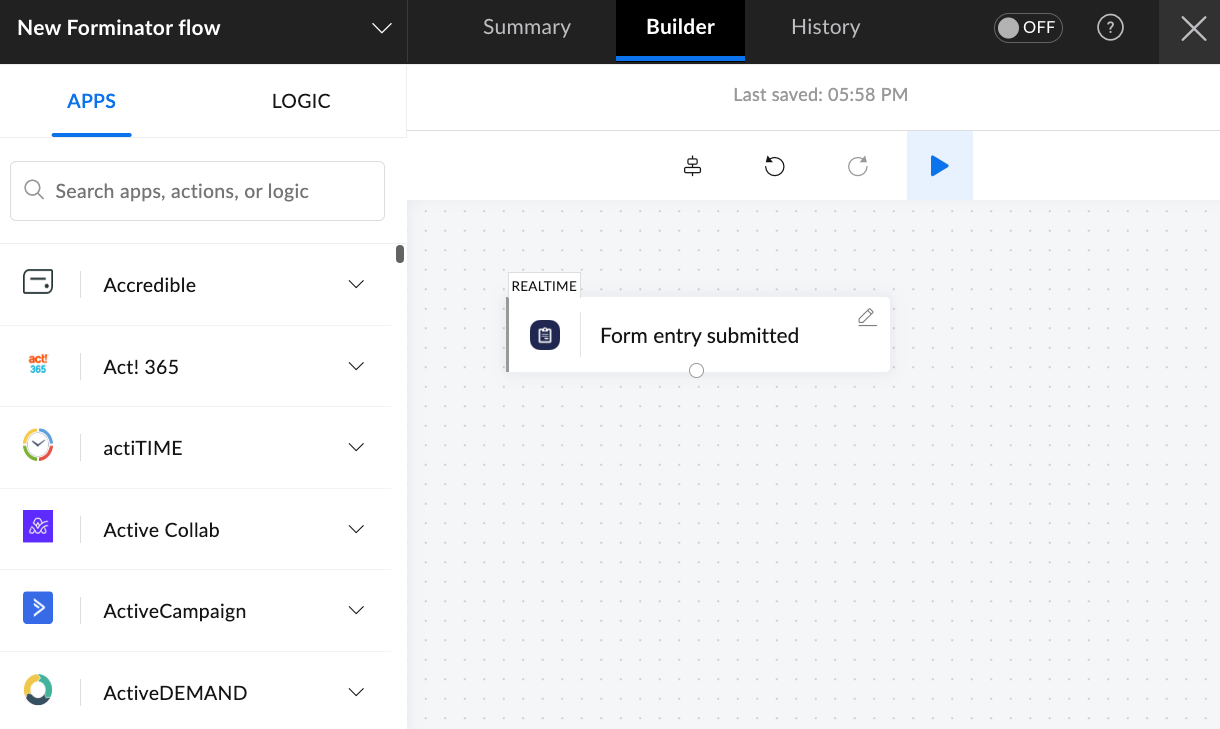The height and width of the screenshot is (729, 1220).
Task: Click the REALTIME tag on trigger
Action: point(544,286)
